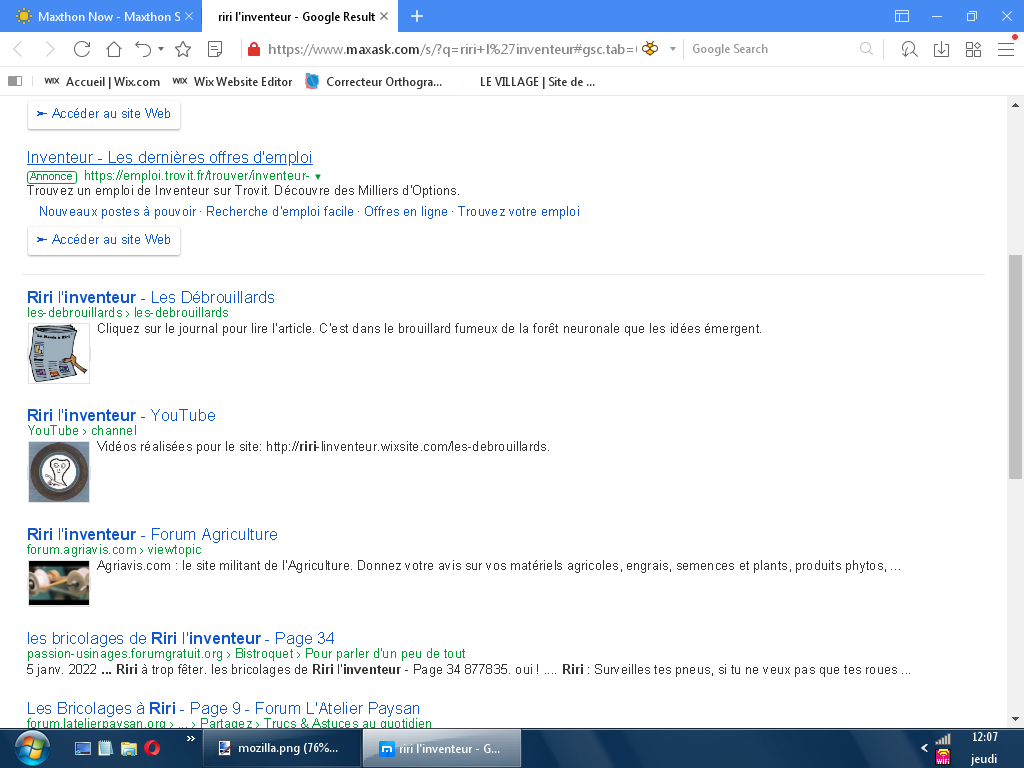Go forward to the next page
Screen dimensions: 1024x768
tap(49, 49)
